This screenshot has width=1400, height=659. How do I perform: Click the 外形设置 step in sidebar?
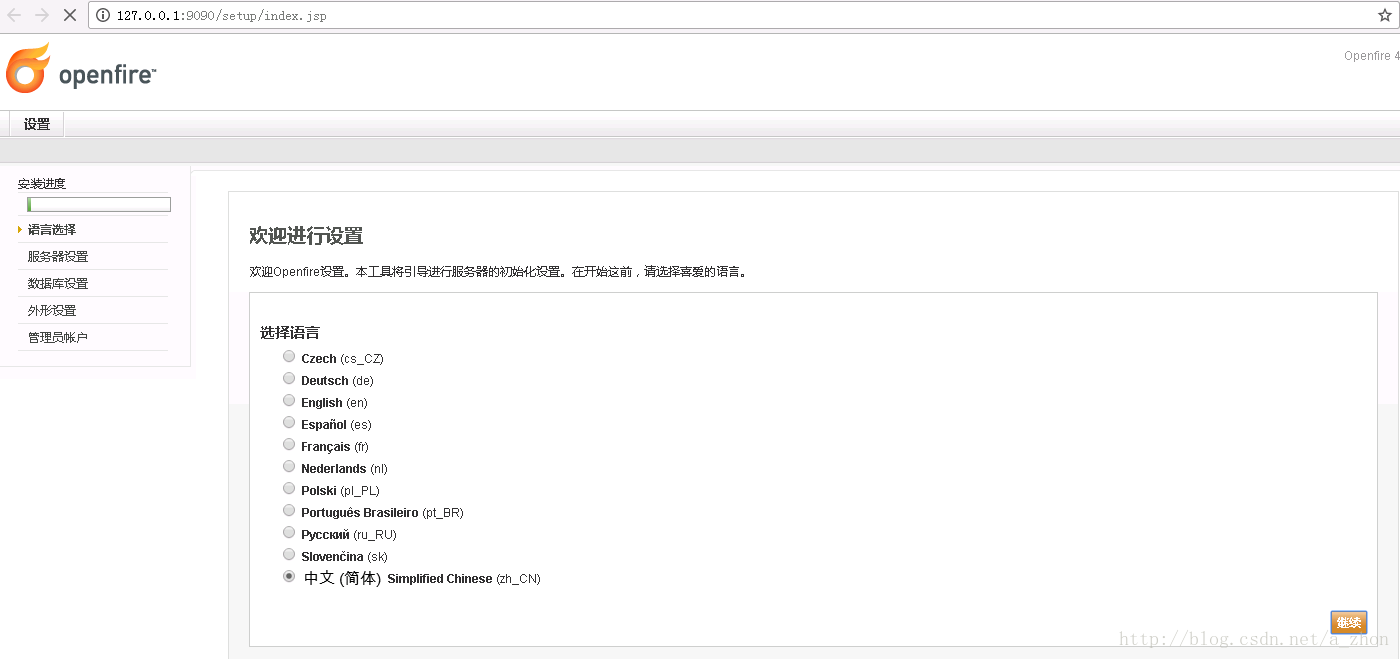coord(52,311)
